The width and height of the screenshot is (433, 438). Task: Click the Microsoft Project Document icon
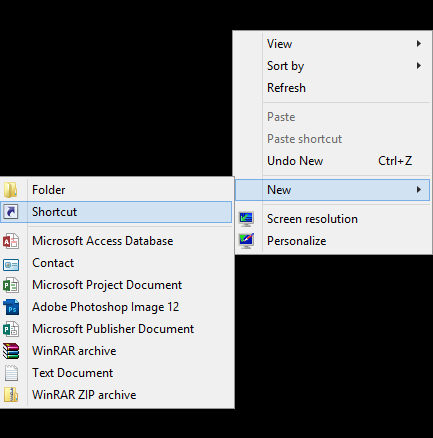point(11,285)
